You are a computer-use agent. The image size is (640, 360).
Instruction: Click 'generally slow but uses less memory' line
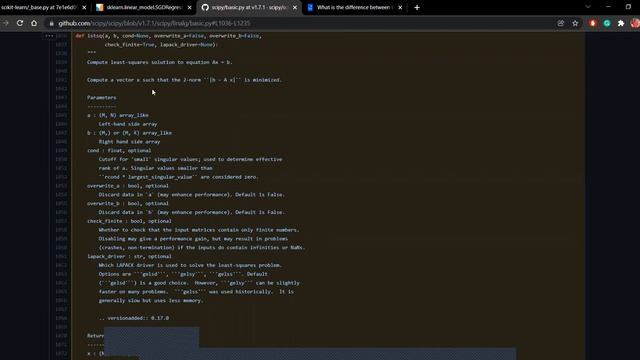pyautogui.click(x=151, y=301)
